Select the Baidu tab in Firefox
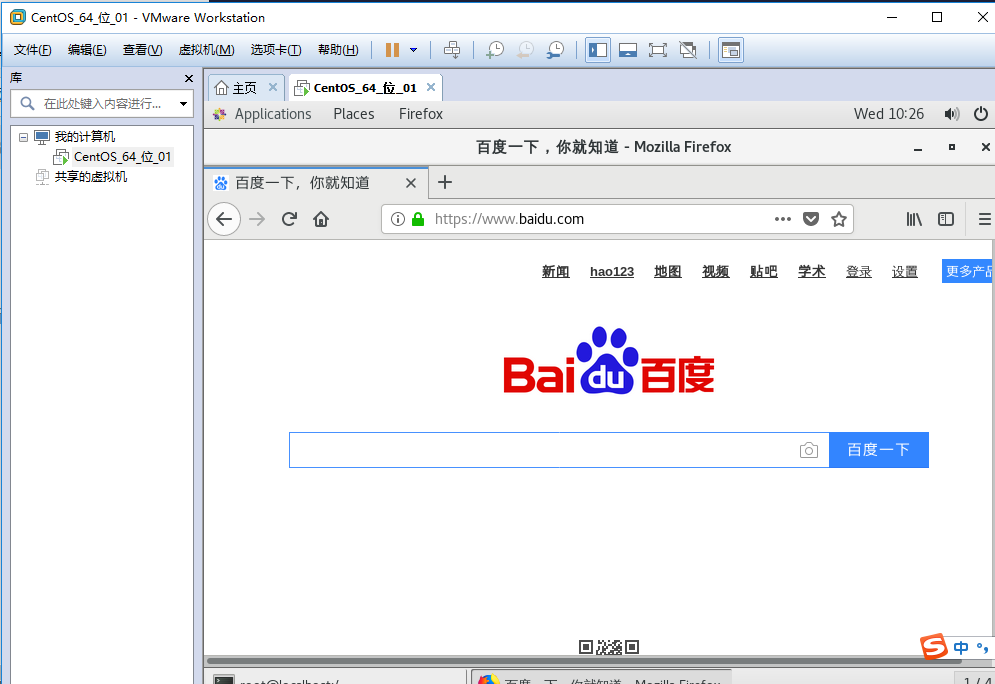Screen dimensions: 995x684 click(302, 183)
